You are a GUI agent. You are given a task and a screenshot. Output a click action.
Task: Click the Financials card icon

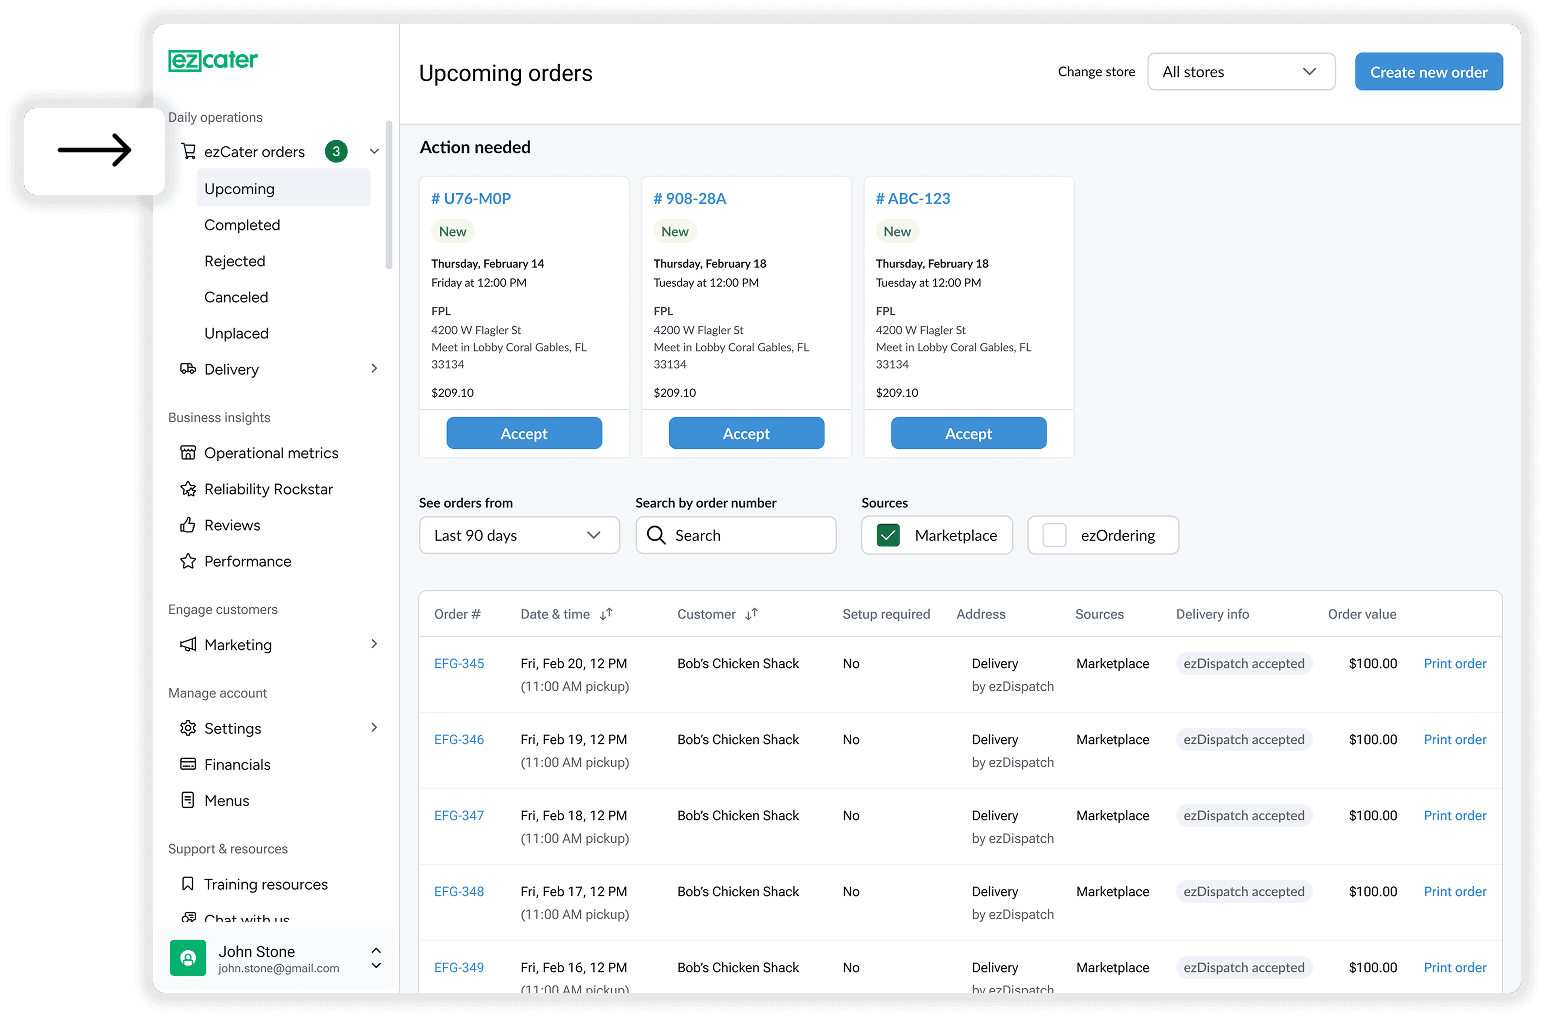coord(188,764)
